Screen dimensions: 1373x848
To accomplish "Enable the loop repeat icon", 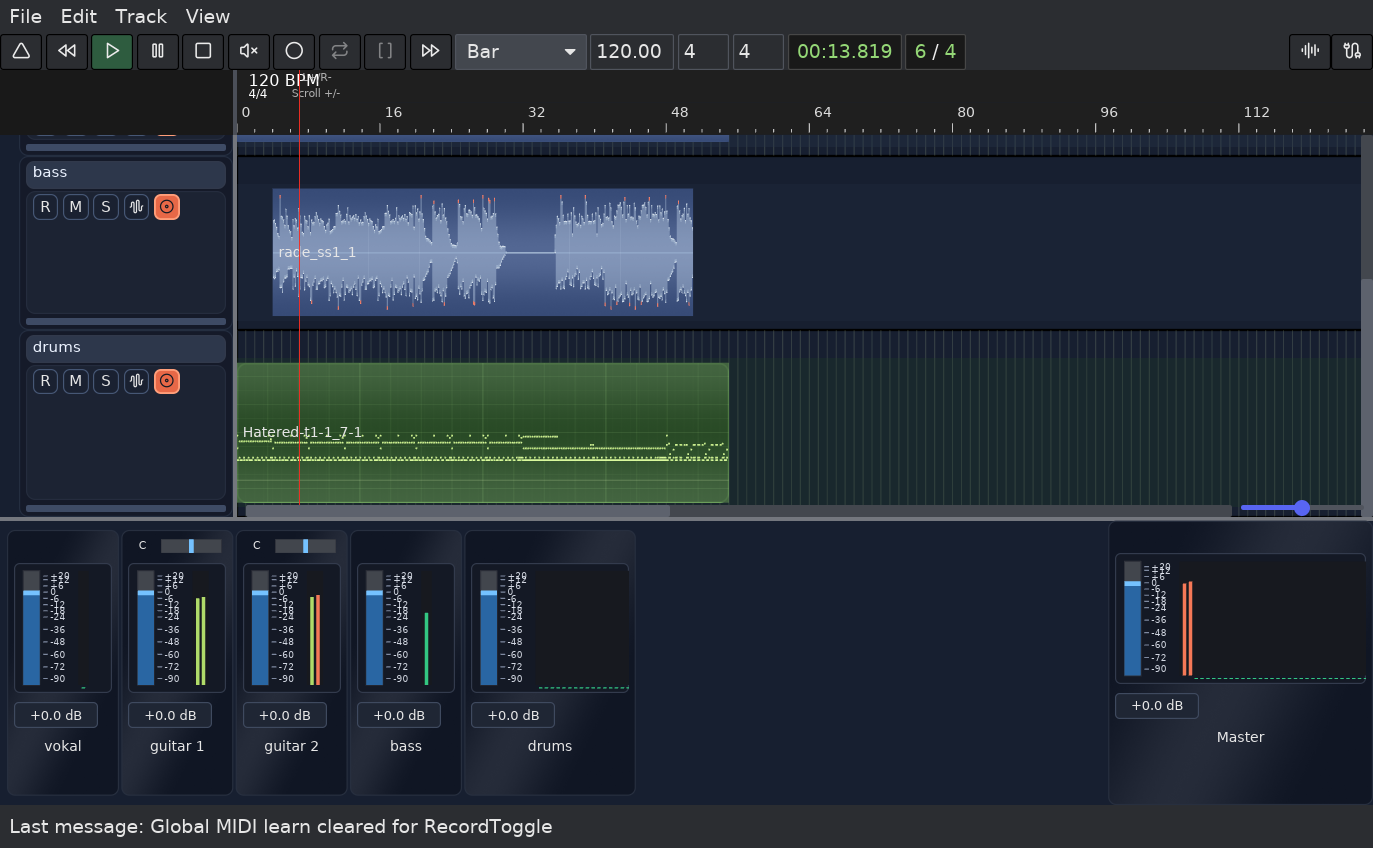I will coord(339,51).
